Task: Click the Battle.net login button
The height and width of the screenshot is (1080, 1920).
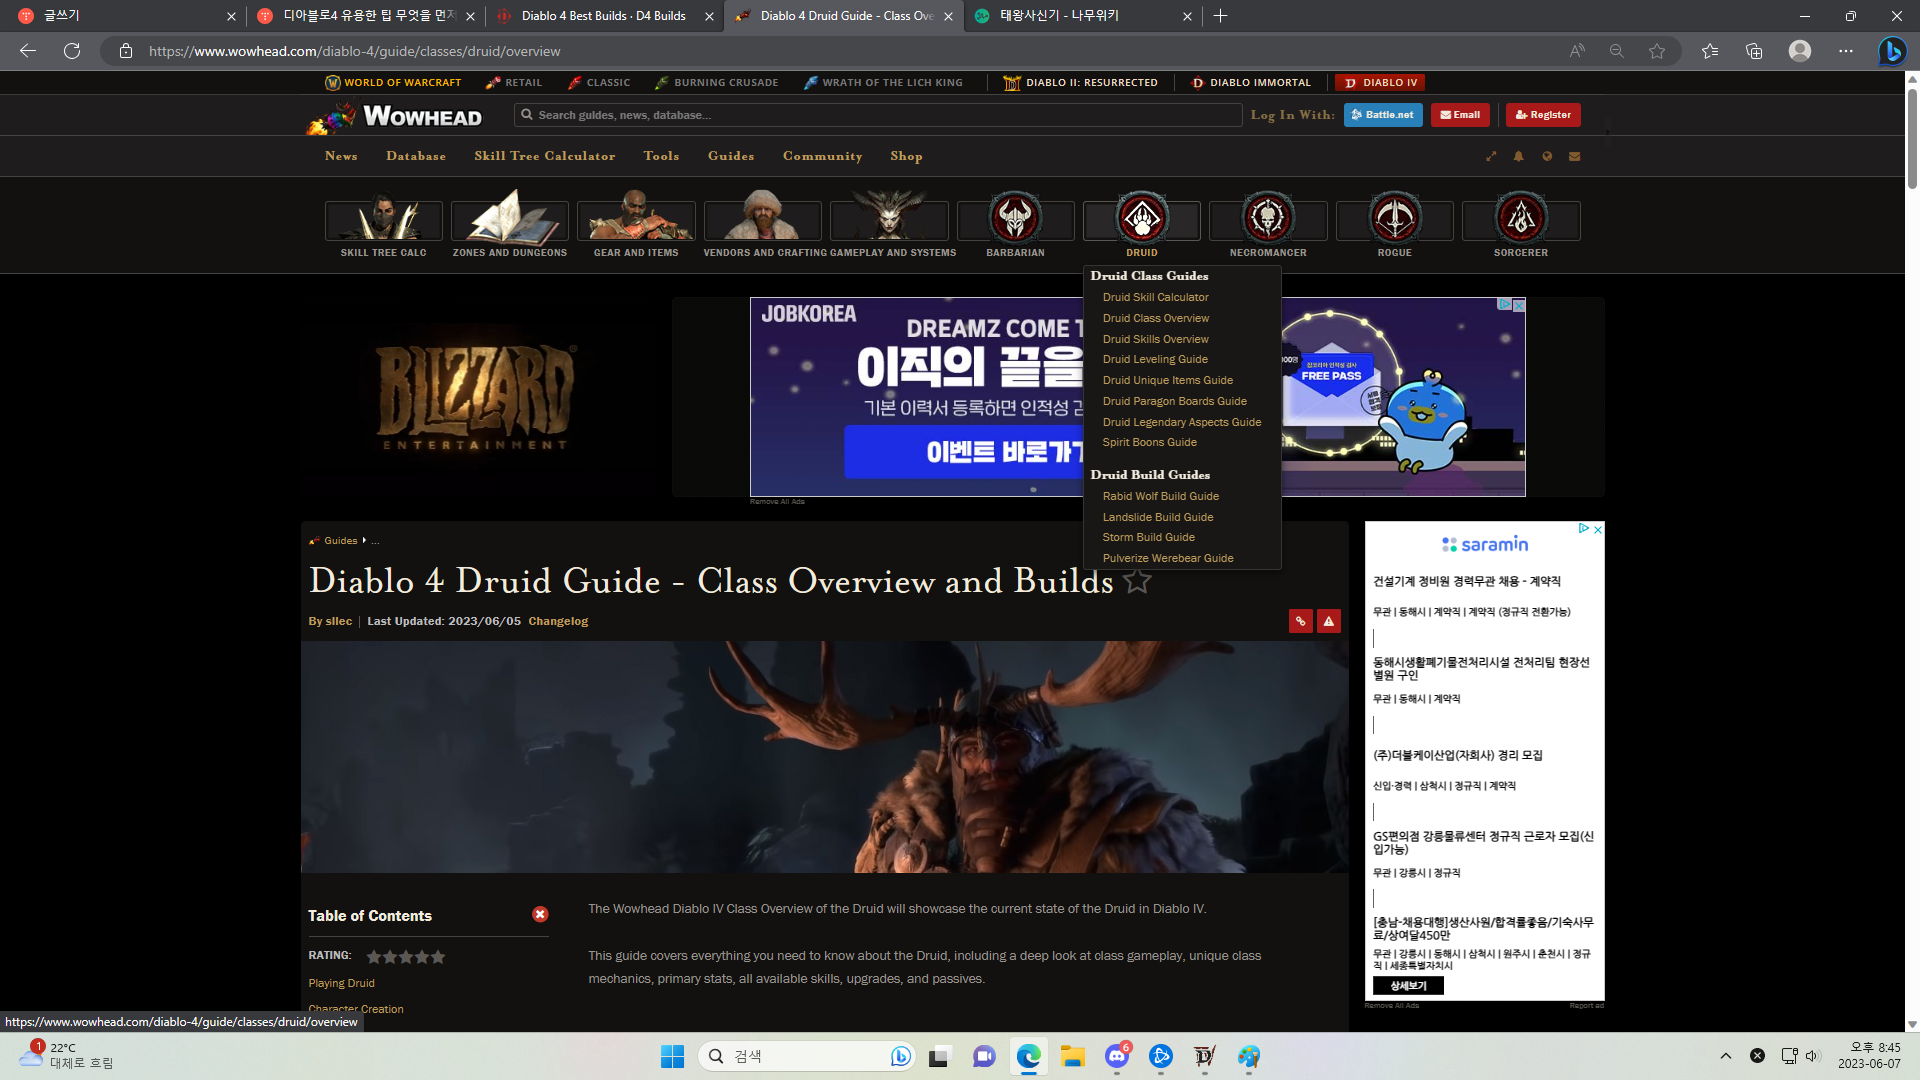Action: coord(1382,115)
